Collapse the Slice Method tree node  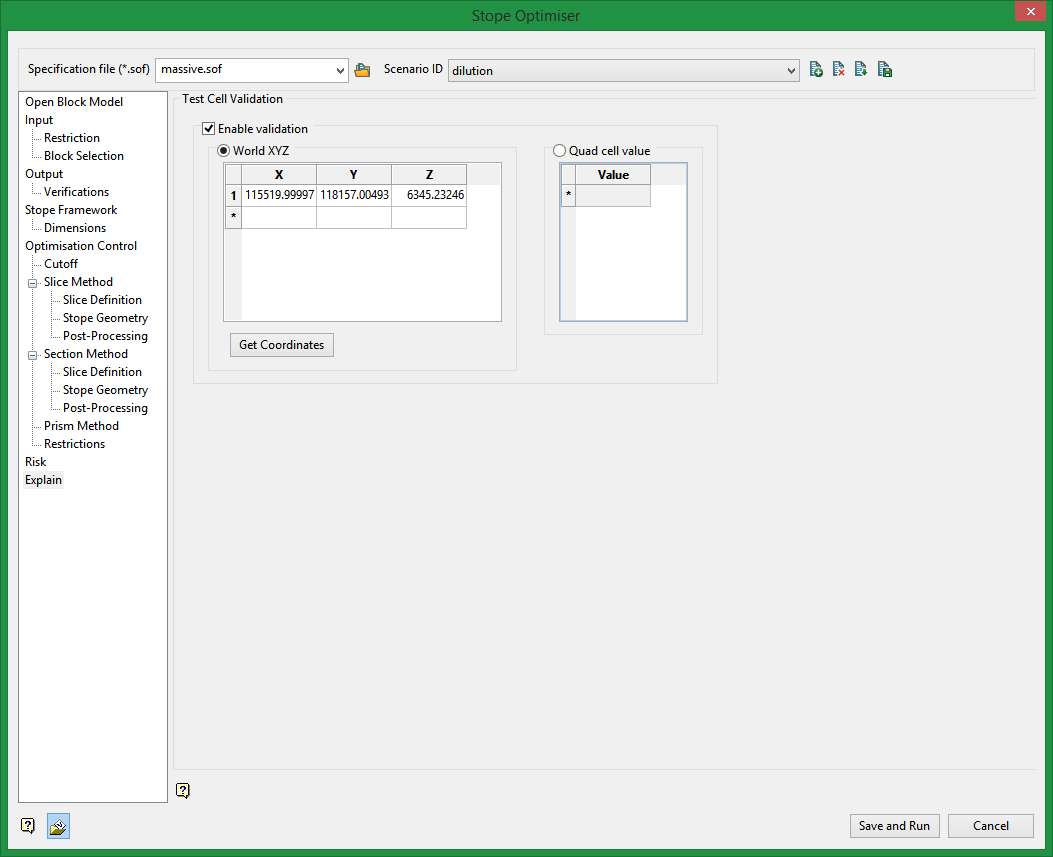pyautogui.click(x=33, y=283)
